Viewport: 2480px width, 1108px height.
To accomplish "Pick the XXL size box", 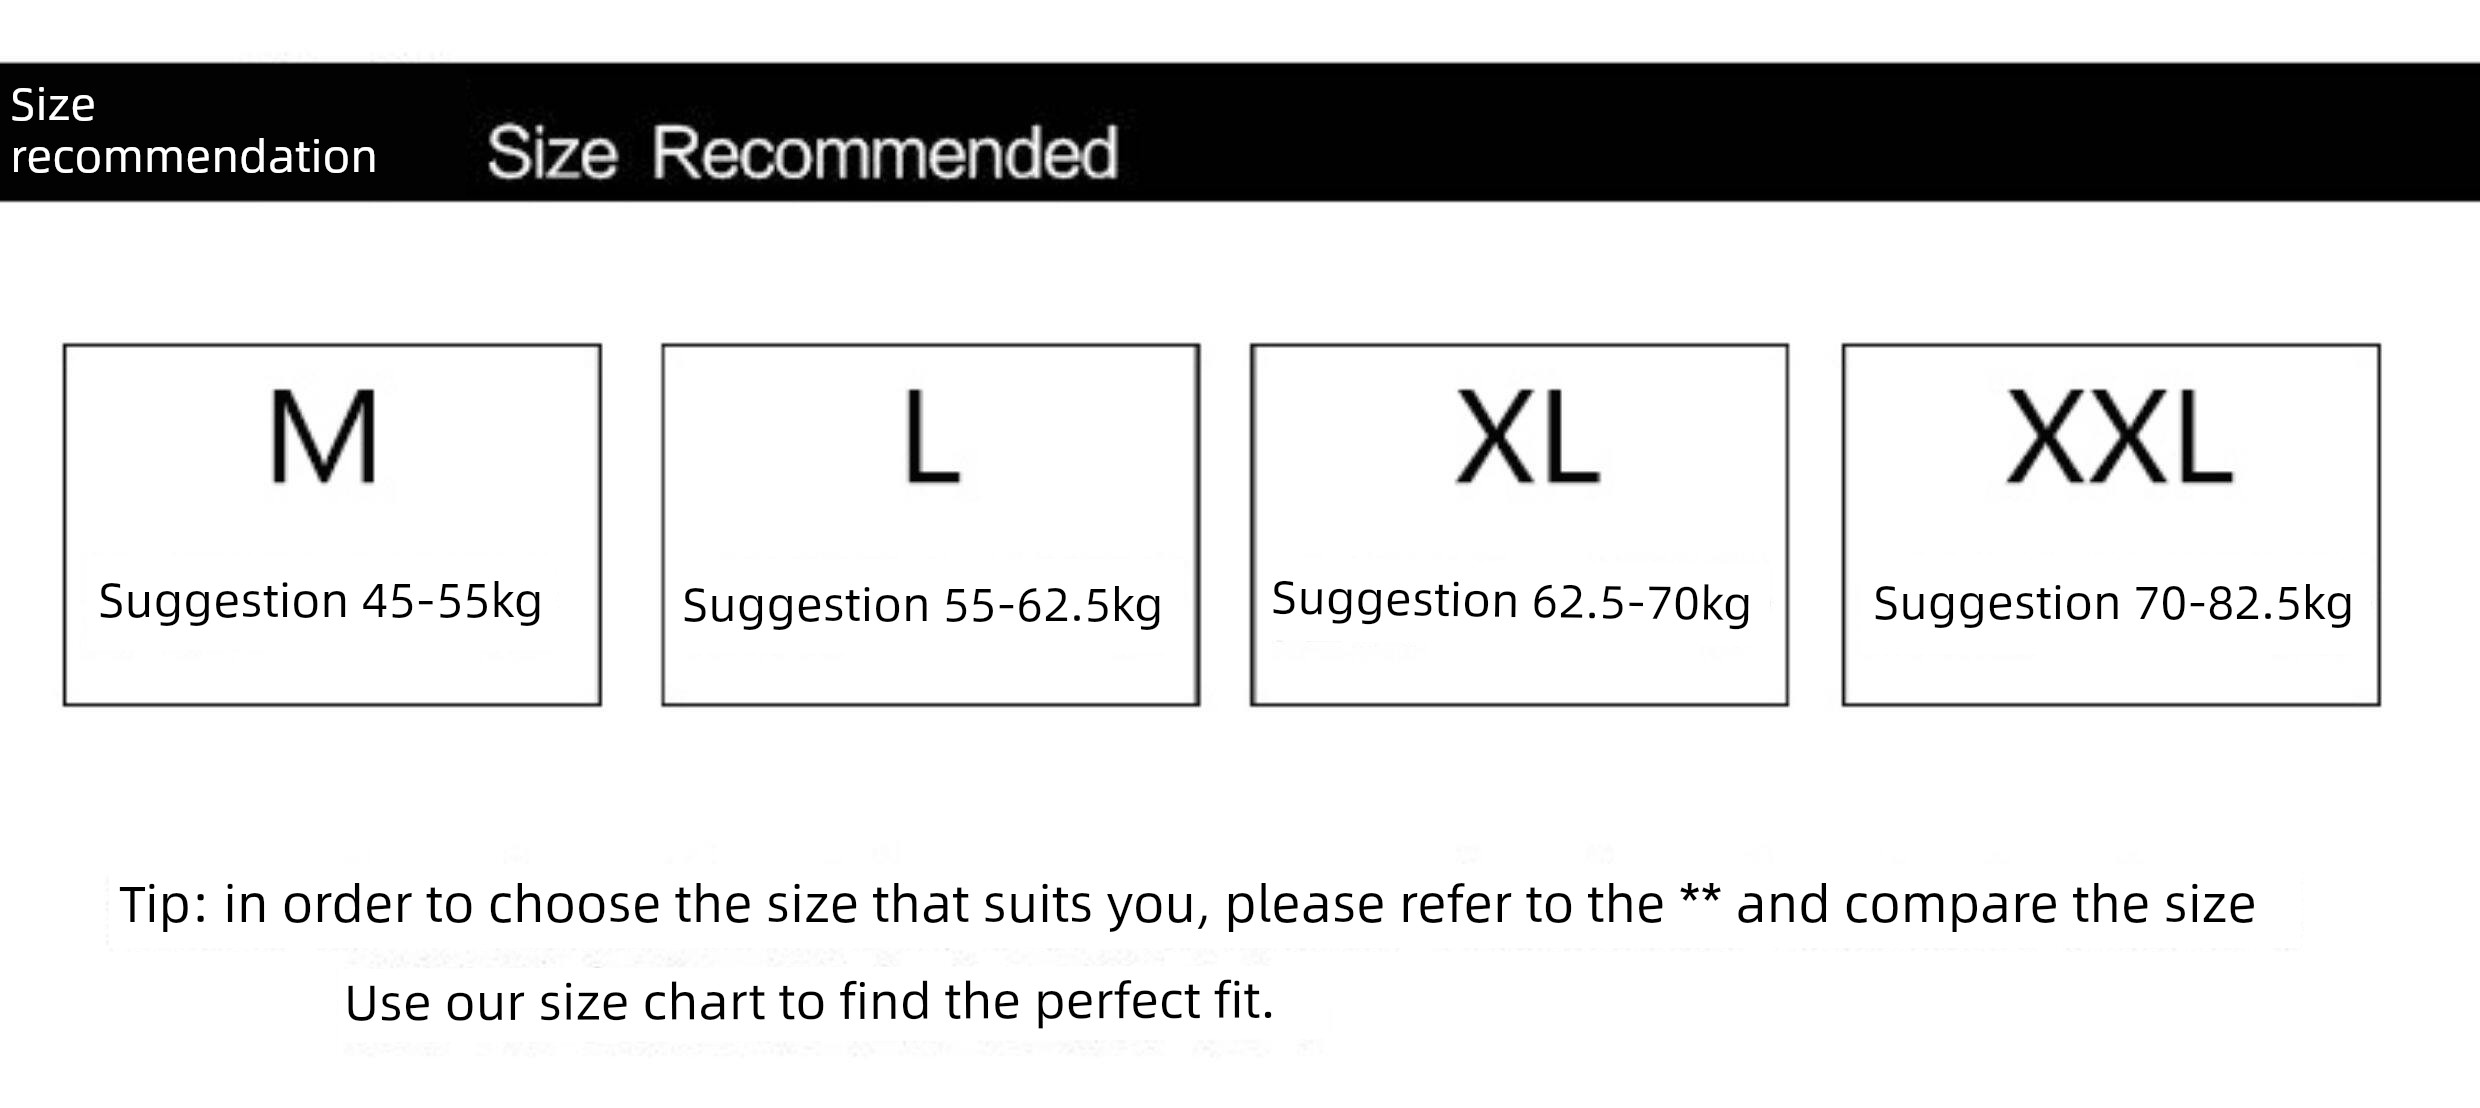I will coord(2111,525).
